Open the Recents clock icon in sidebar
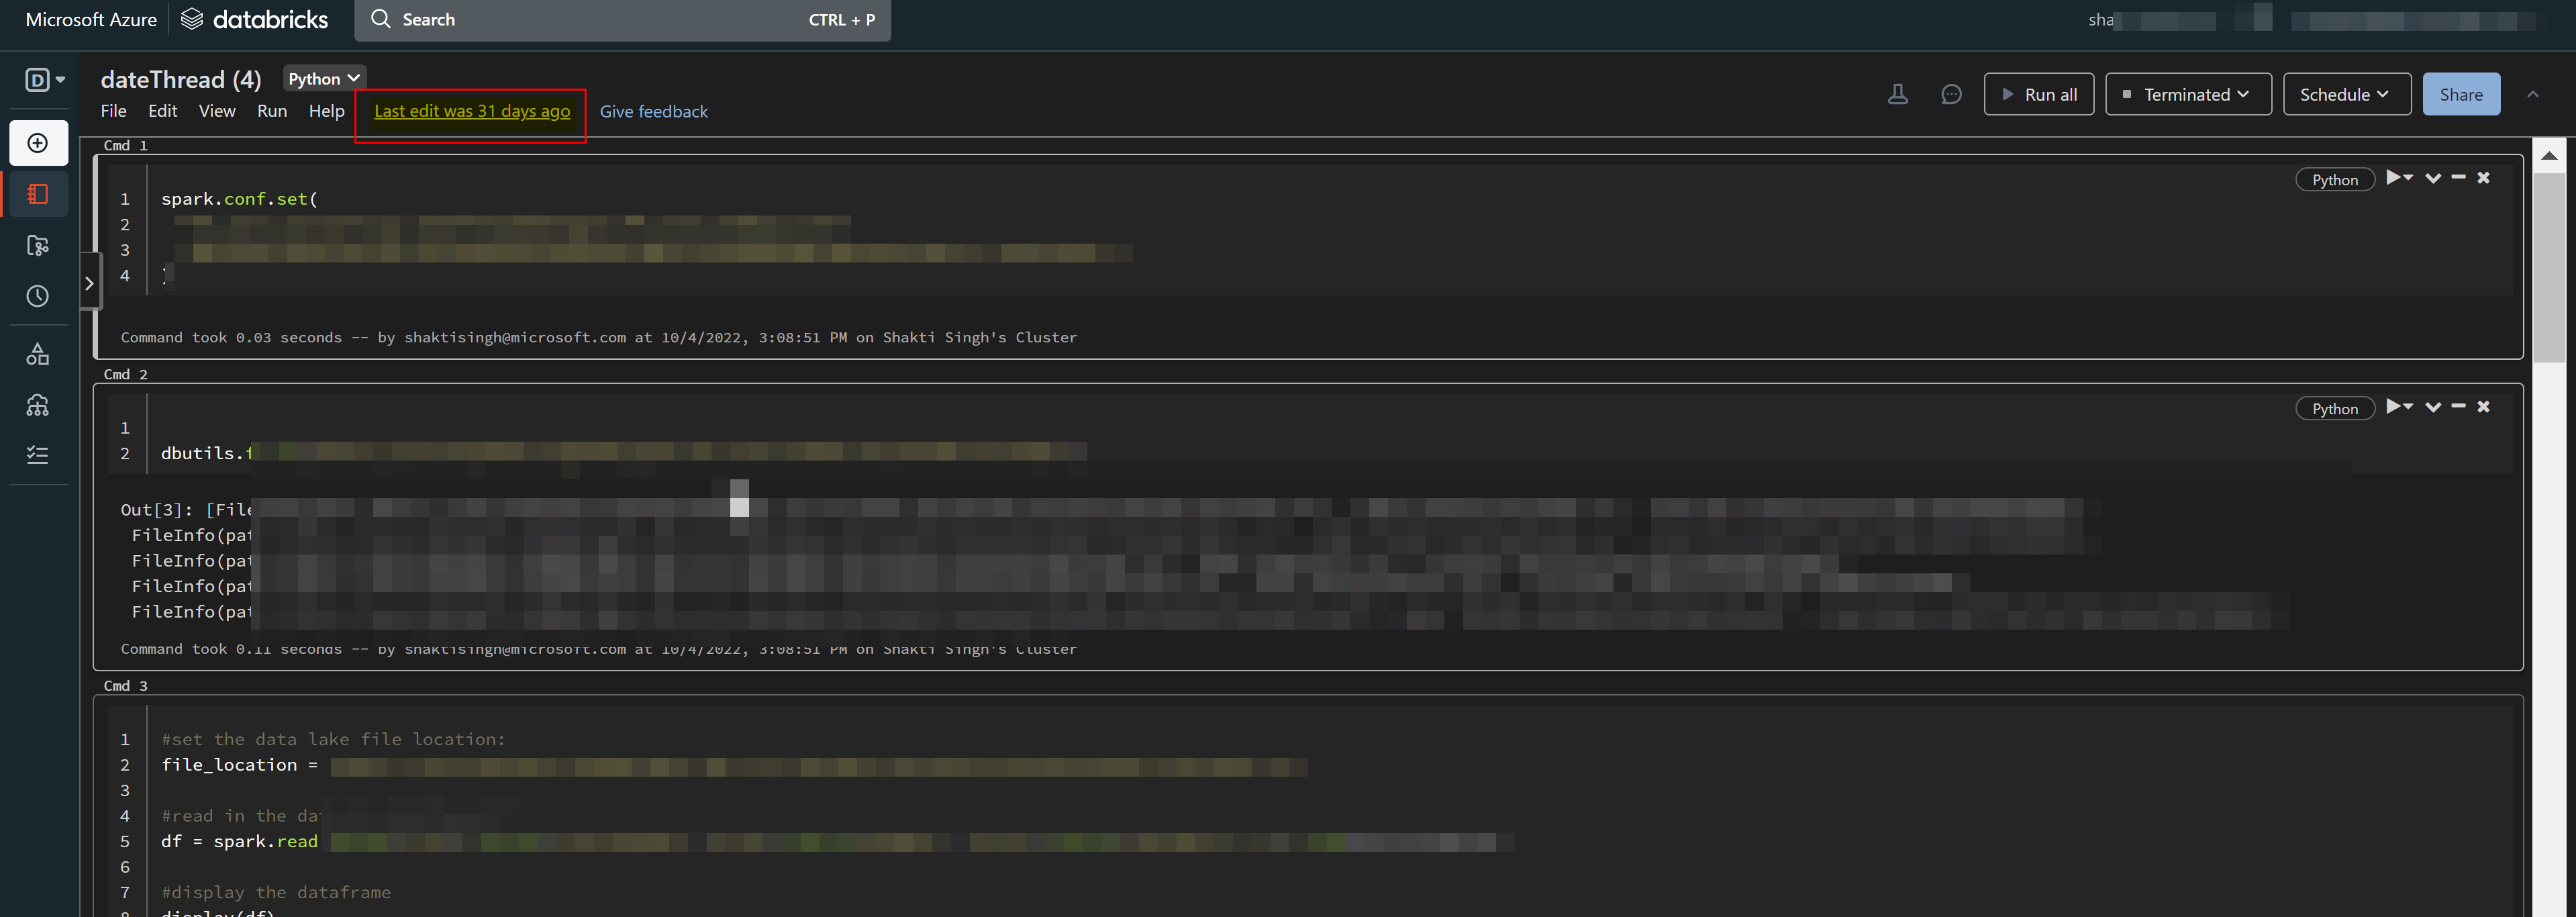Viewport: 2576px width, 917px height. tap(38, 296)
